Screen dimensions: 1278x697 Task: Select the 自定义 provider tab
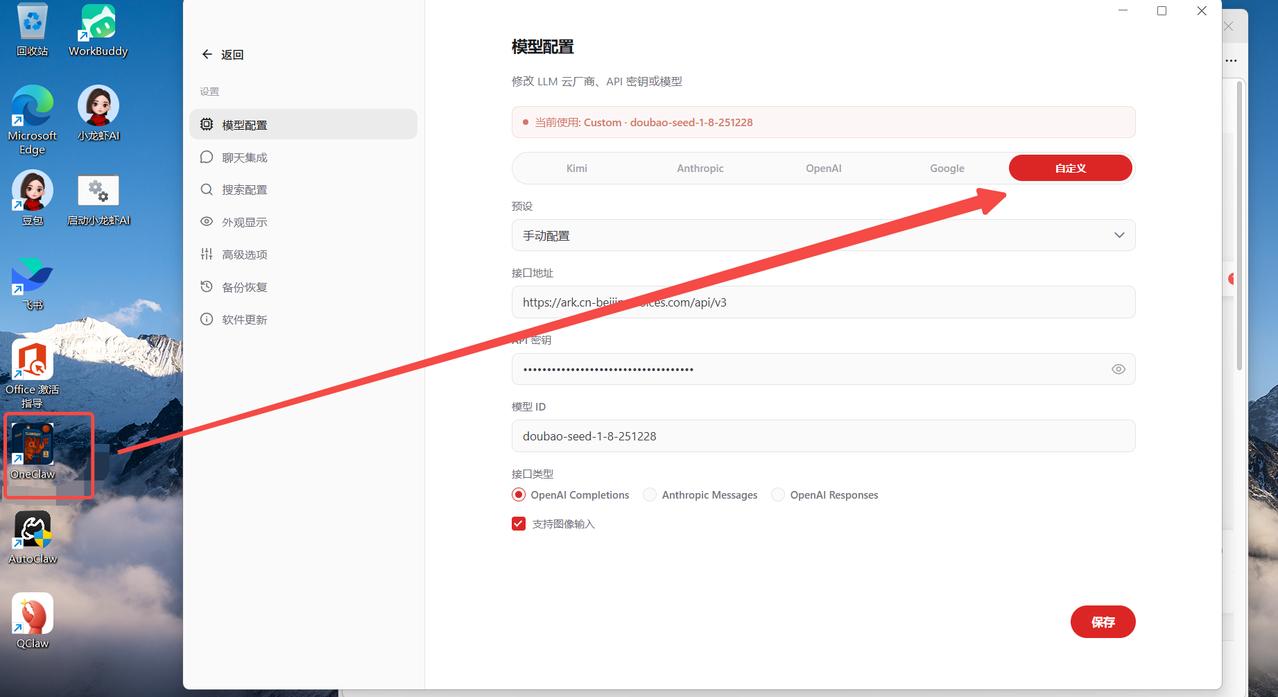pyautogui.click(x=1070, y=168)
